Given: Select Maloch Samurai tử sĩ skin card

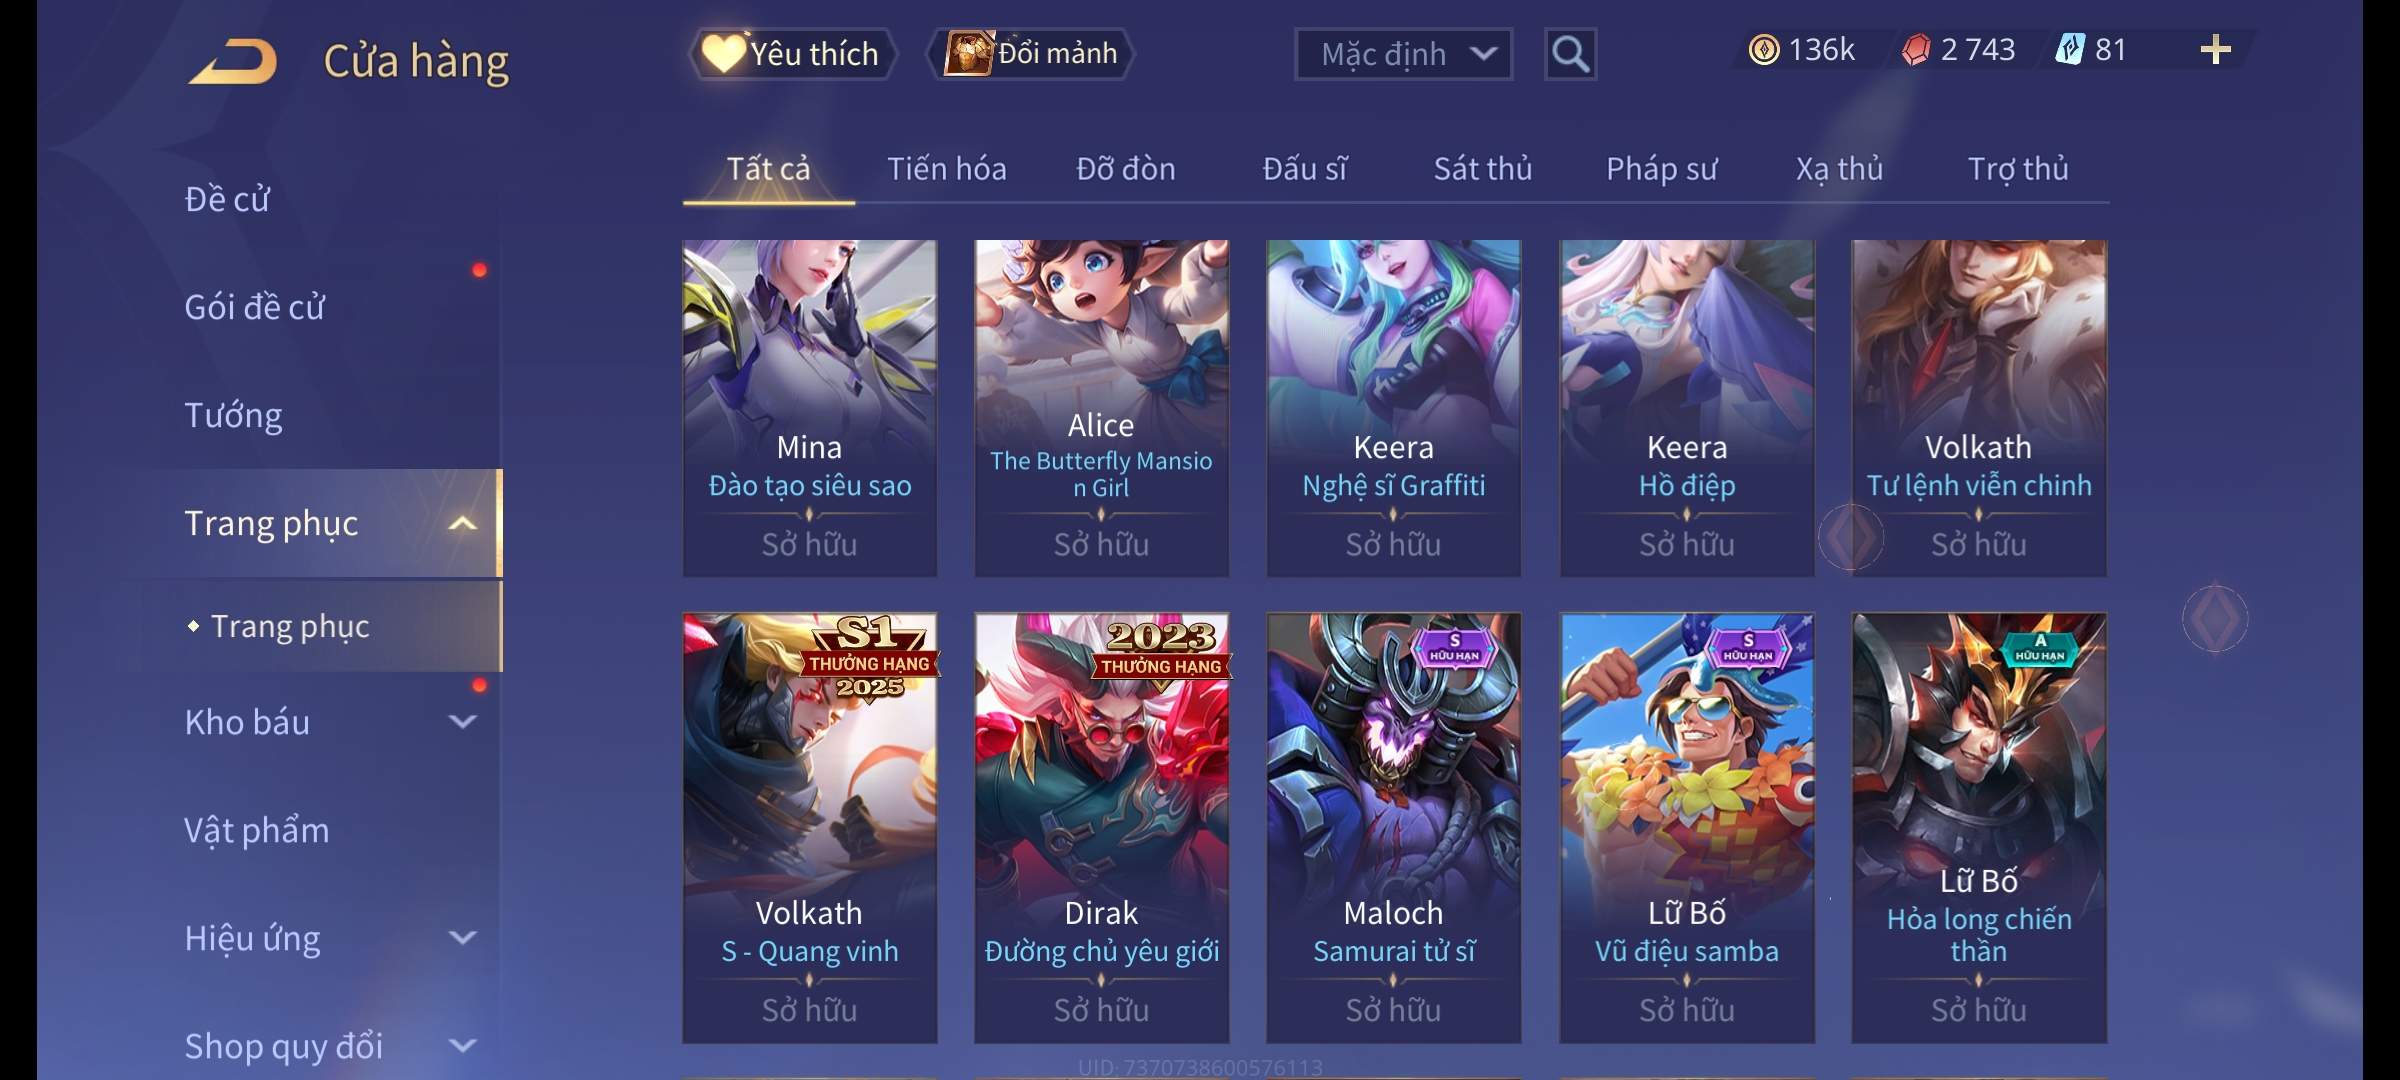Looking at the screenshot, I should pyautogui.click(x=1394, y=828).
